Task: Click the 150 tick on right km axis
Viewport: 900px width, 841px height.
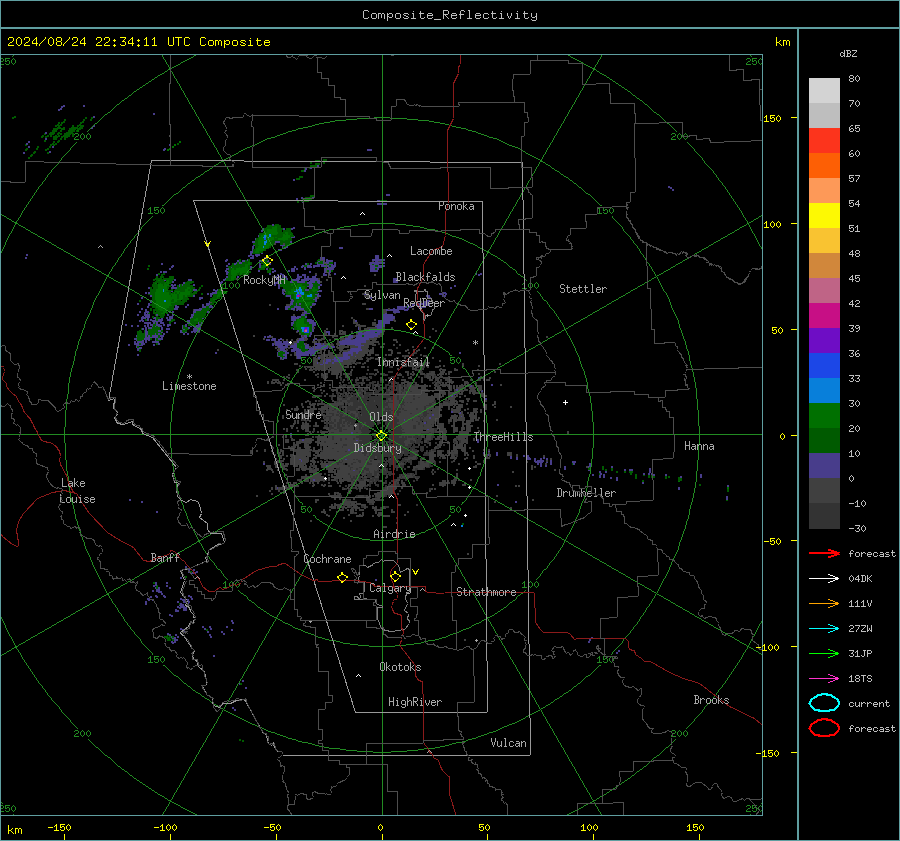Action: pyautogui.click(x=773, y=118)
